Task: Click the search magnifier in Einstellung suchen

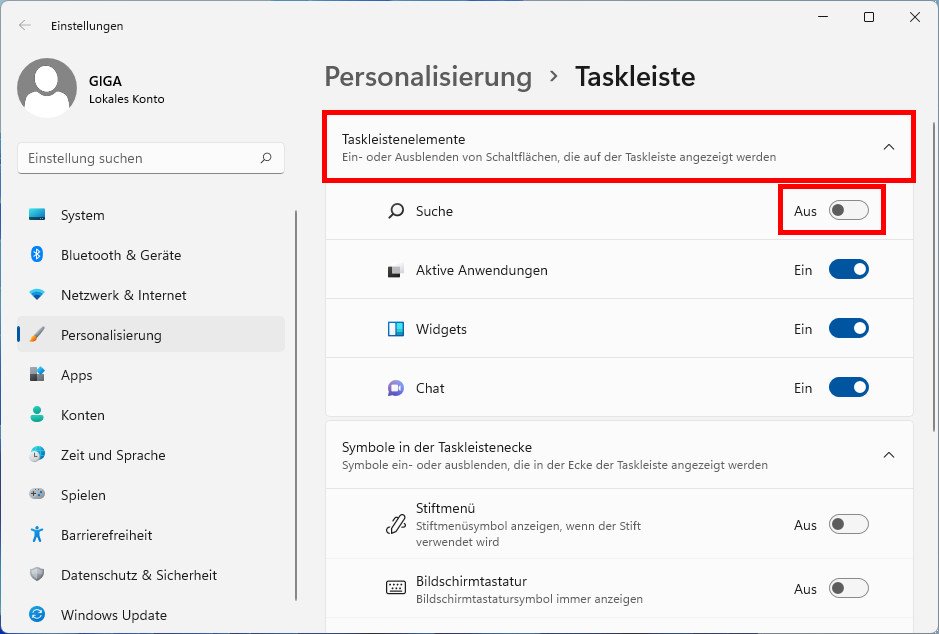Action: click(x=266, y=158)
